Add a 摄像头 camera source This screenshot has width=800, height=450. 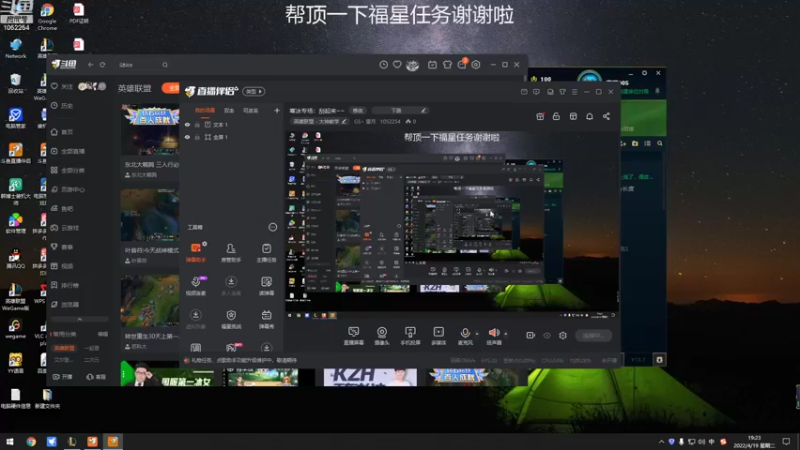pos(382,336)
